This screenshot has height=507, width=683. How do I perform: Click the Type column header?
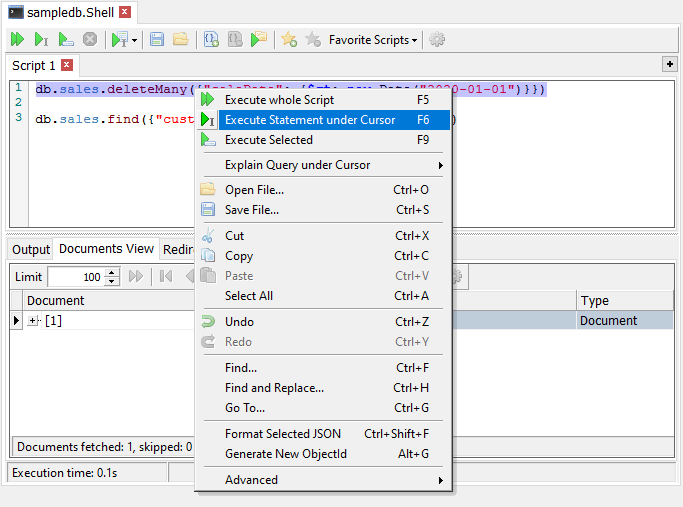[x=625, y=300]
